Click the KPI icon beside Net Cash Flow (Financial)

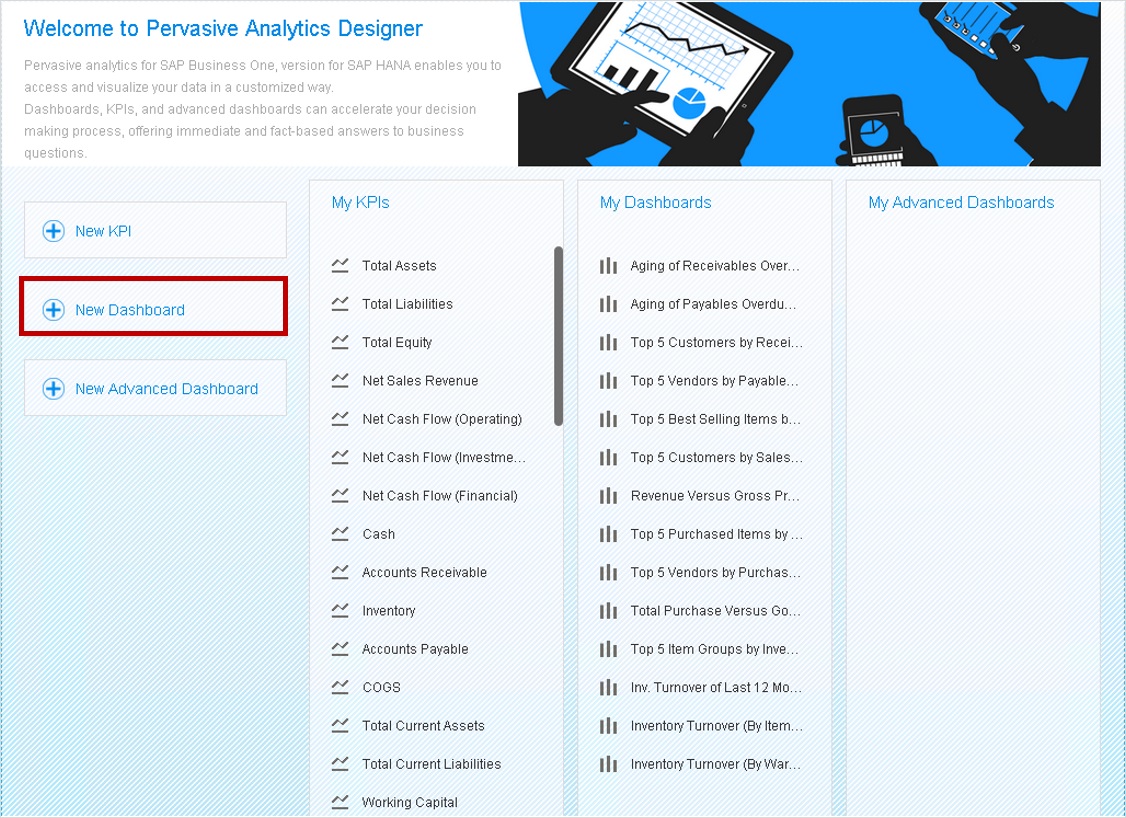[x=340, y=496]
